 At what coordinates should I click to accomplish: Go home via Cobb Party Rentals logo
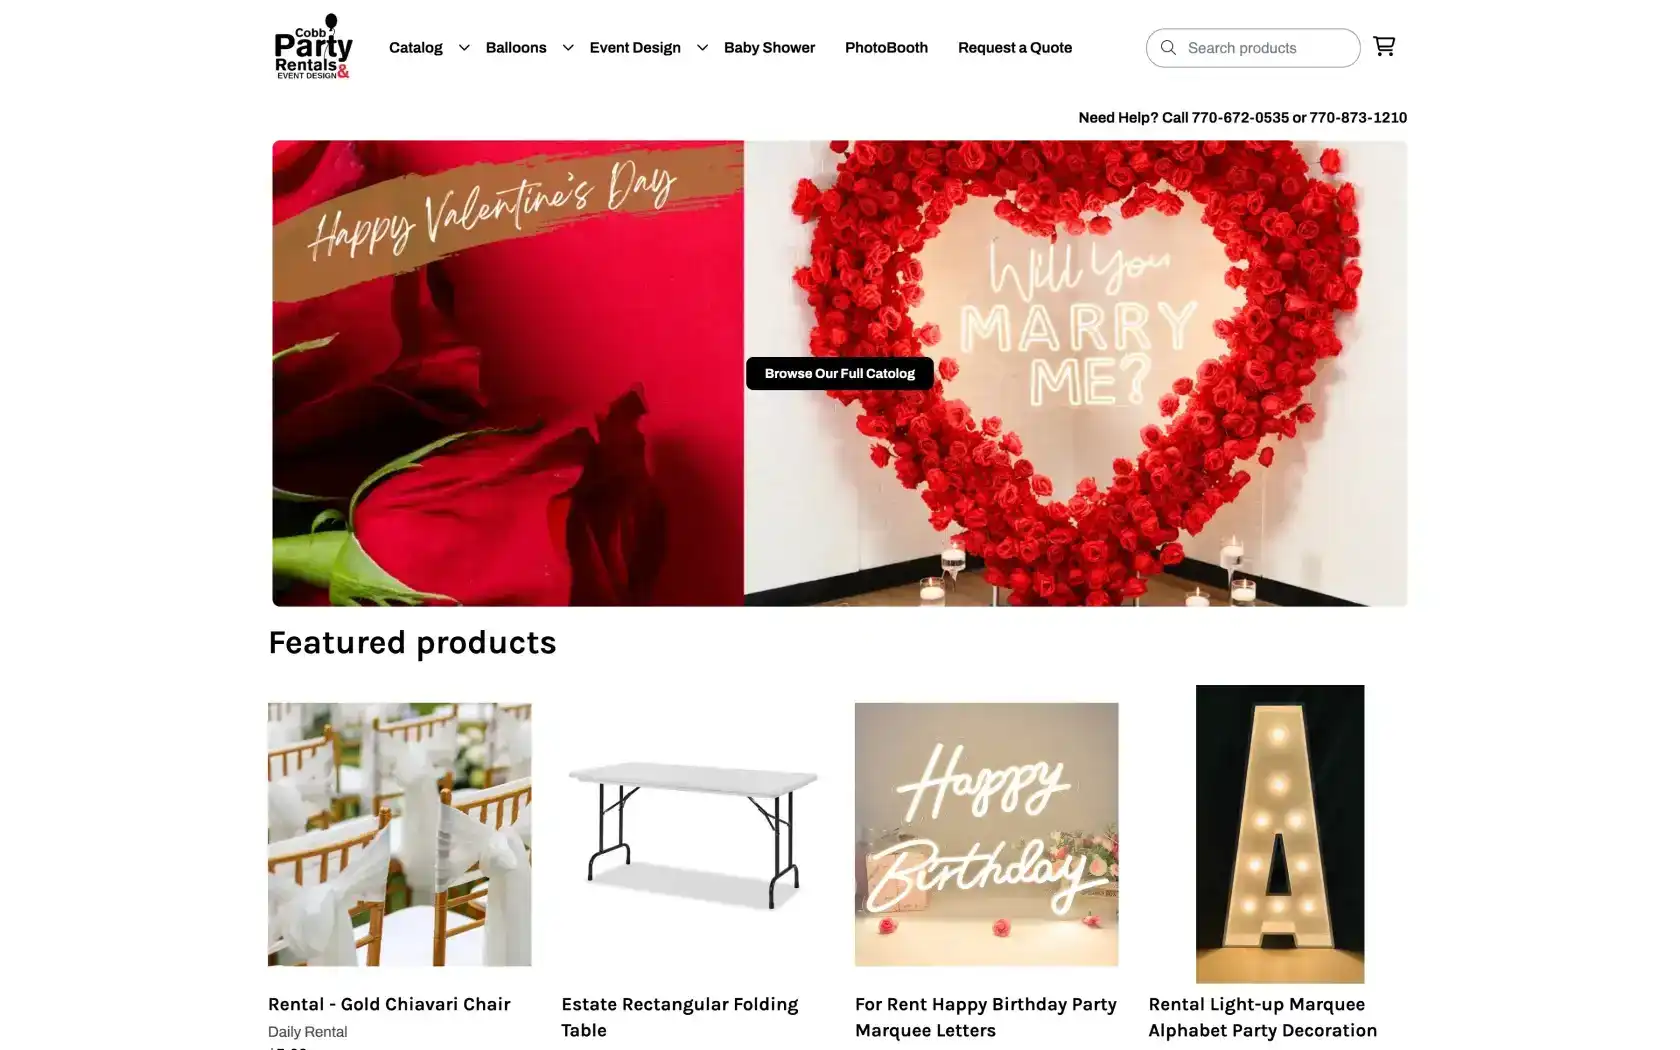point(313,47)
